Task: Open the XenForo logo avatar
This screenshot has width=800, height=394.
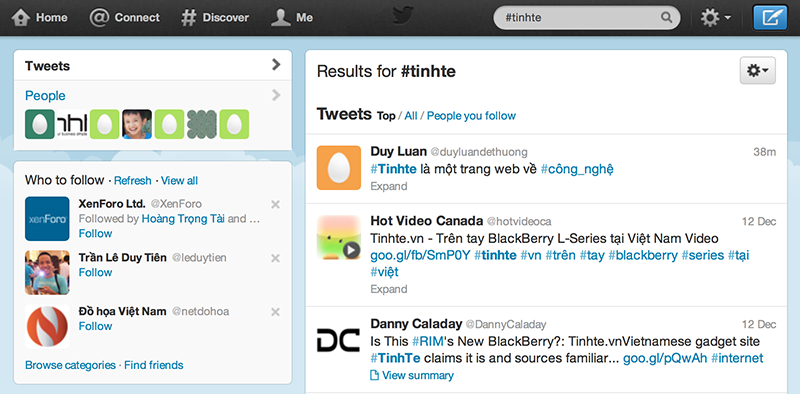Action: 47,218
